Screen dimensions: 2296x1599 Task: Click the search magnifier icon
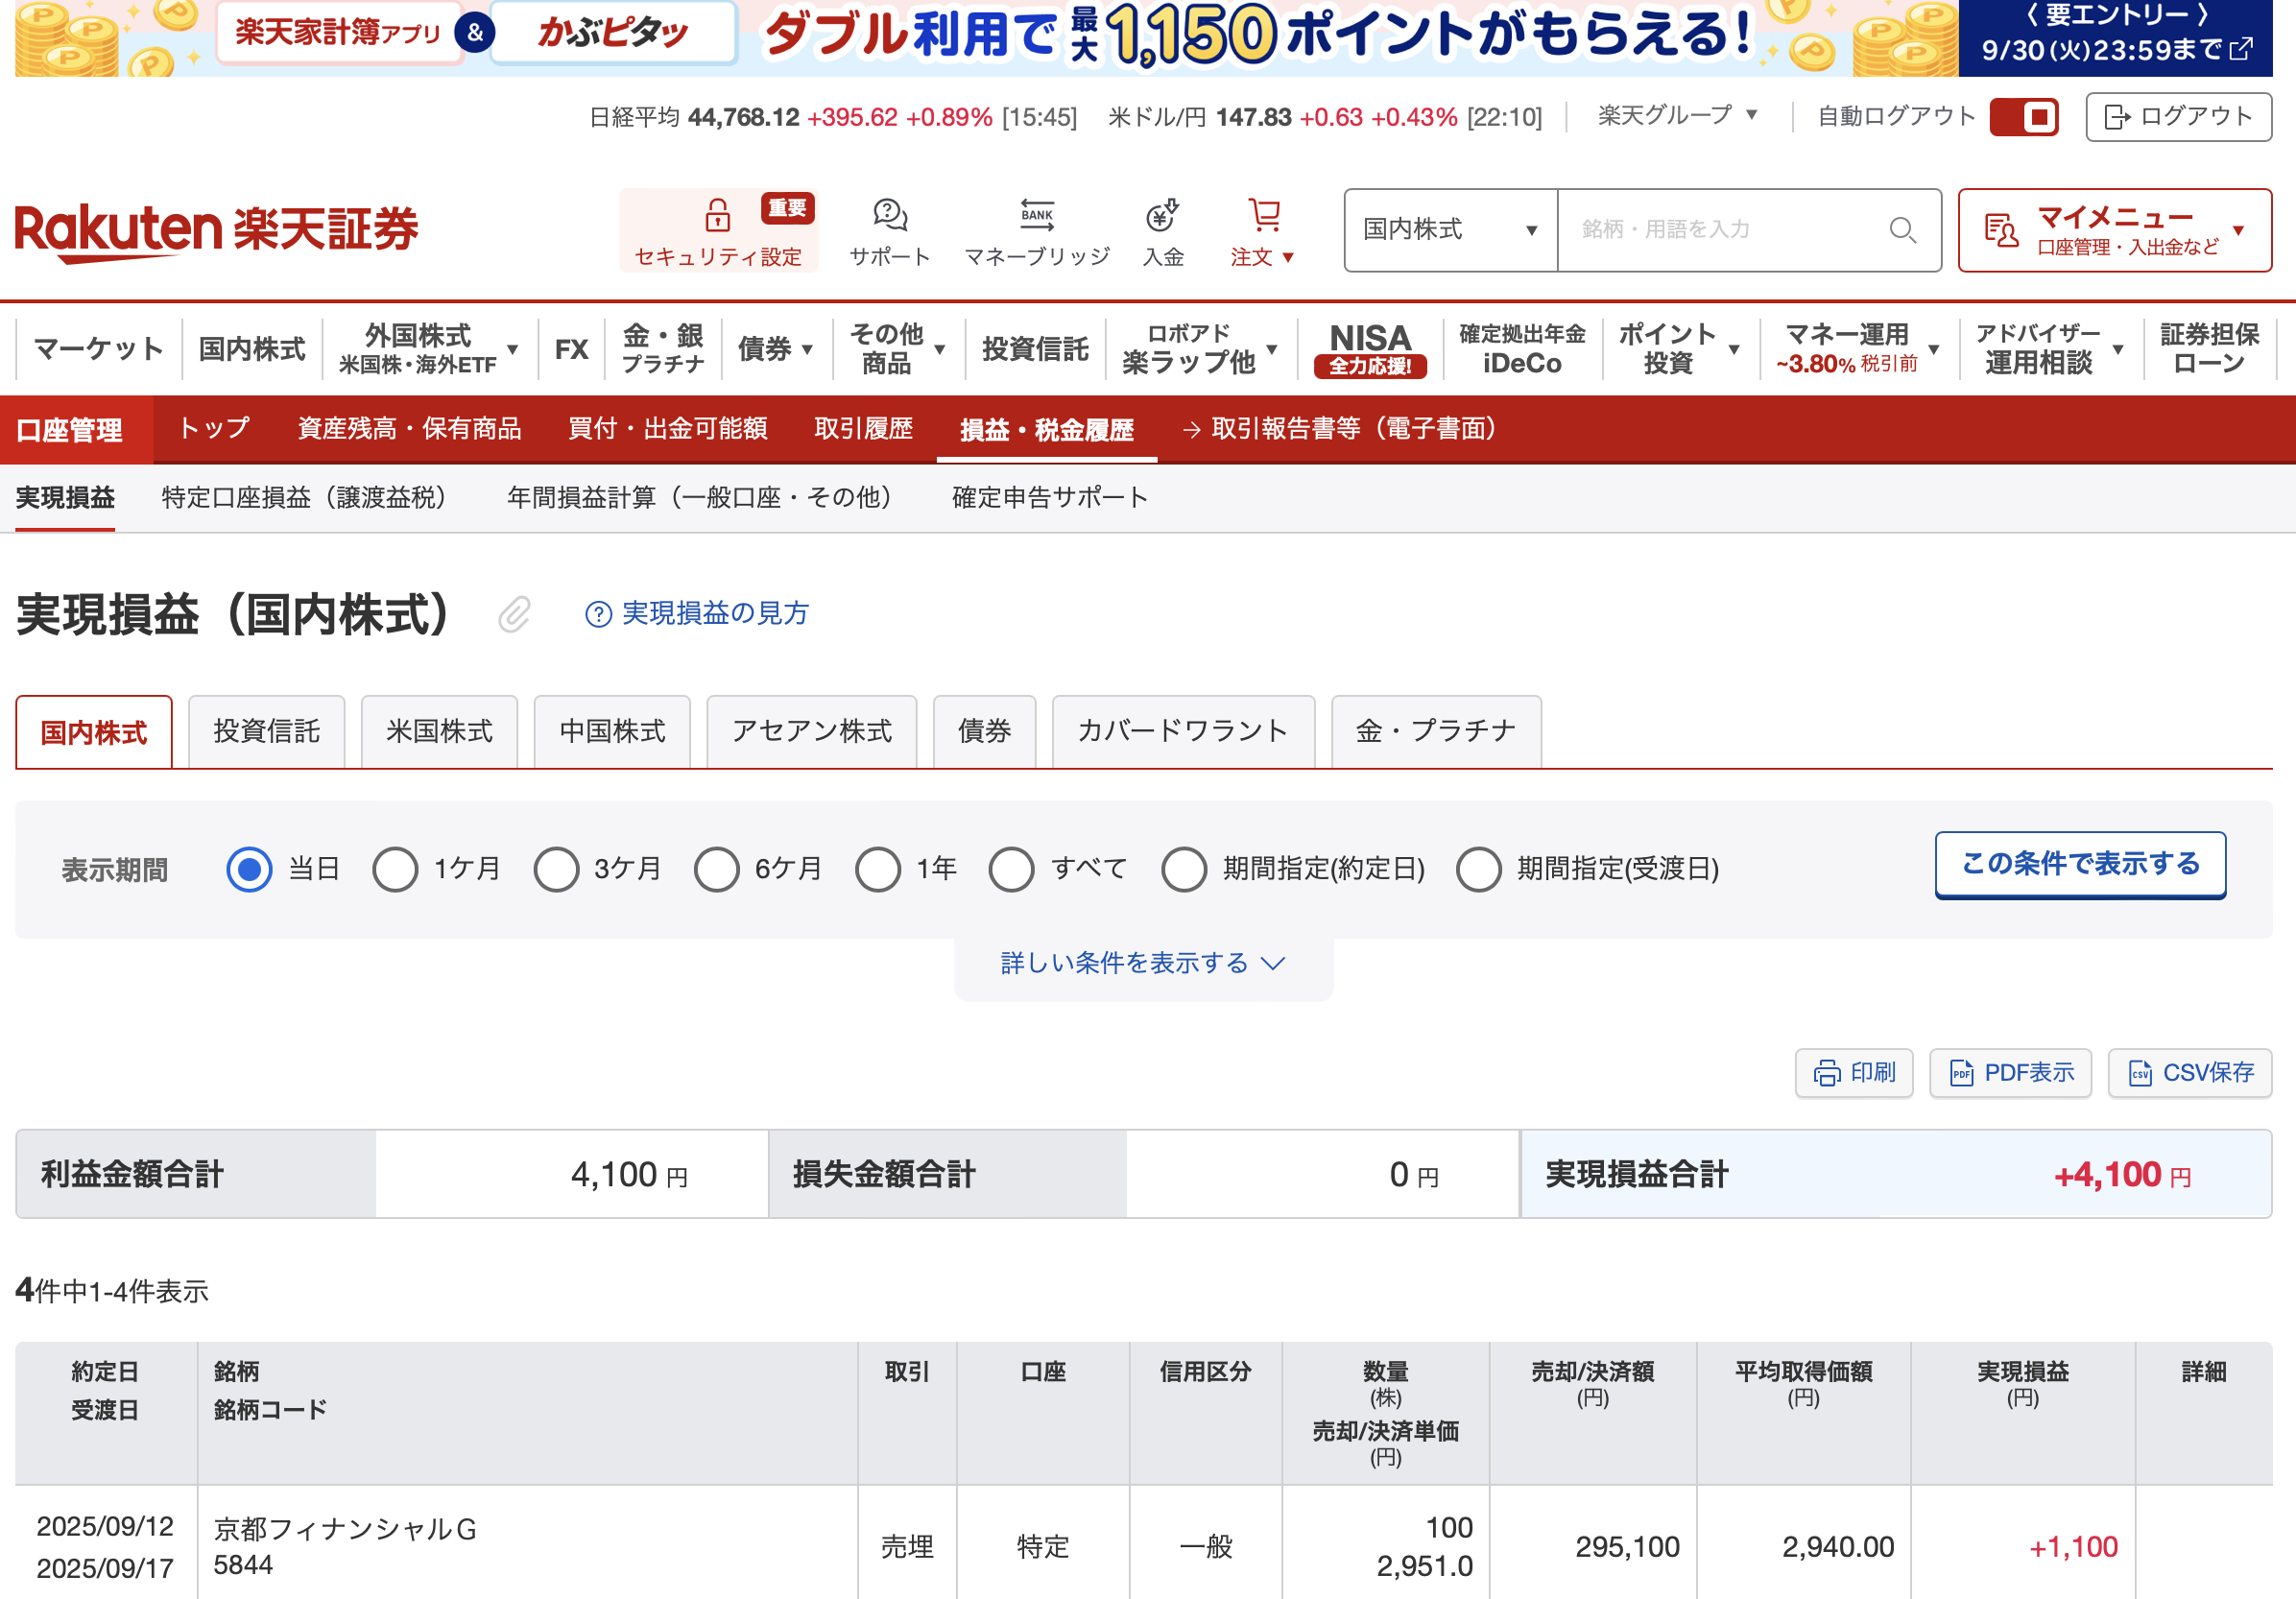pyautogui.click(x=1902, y=230)
